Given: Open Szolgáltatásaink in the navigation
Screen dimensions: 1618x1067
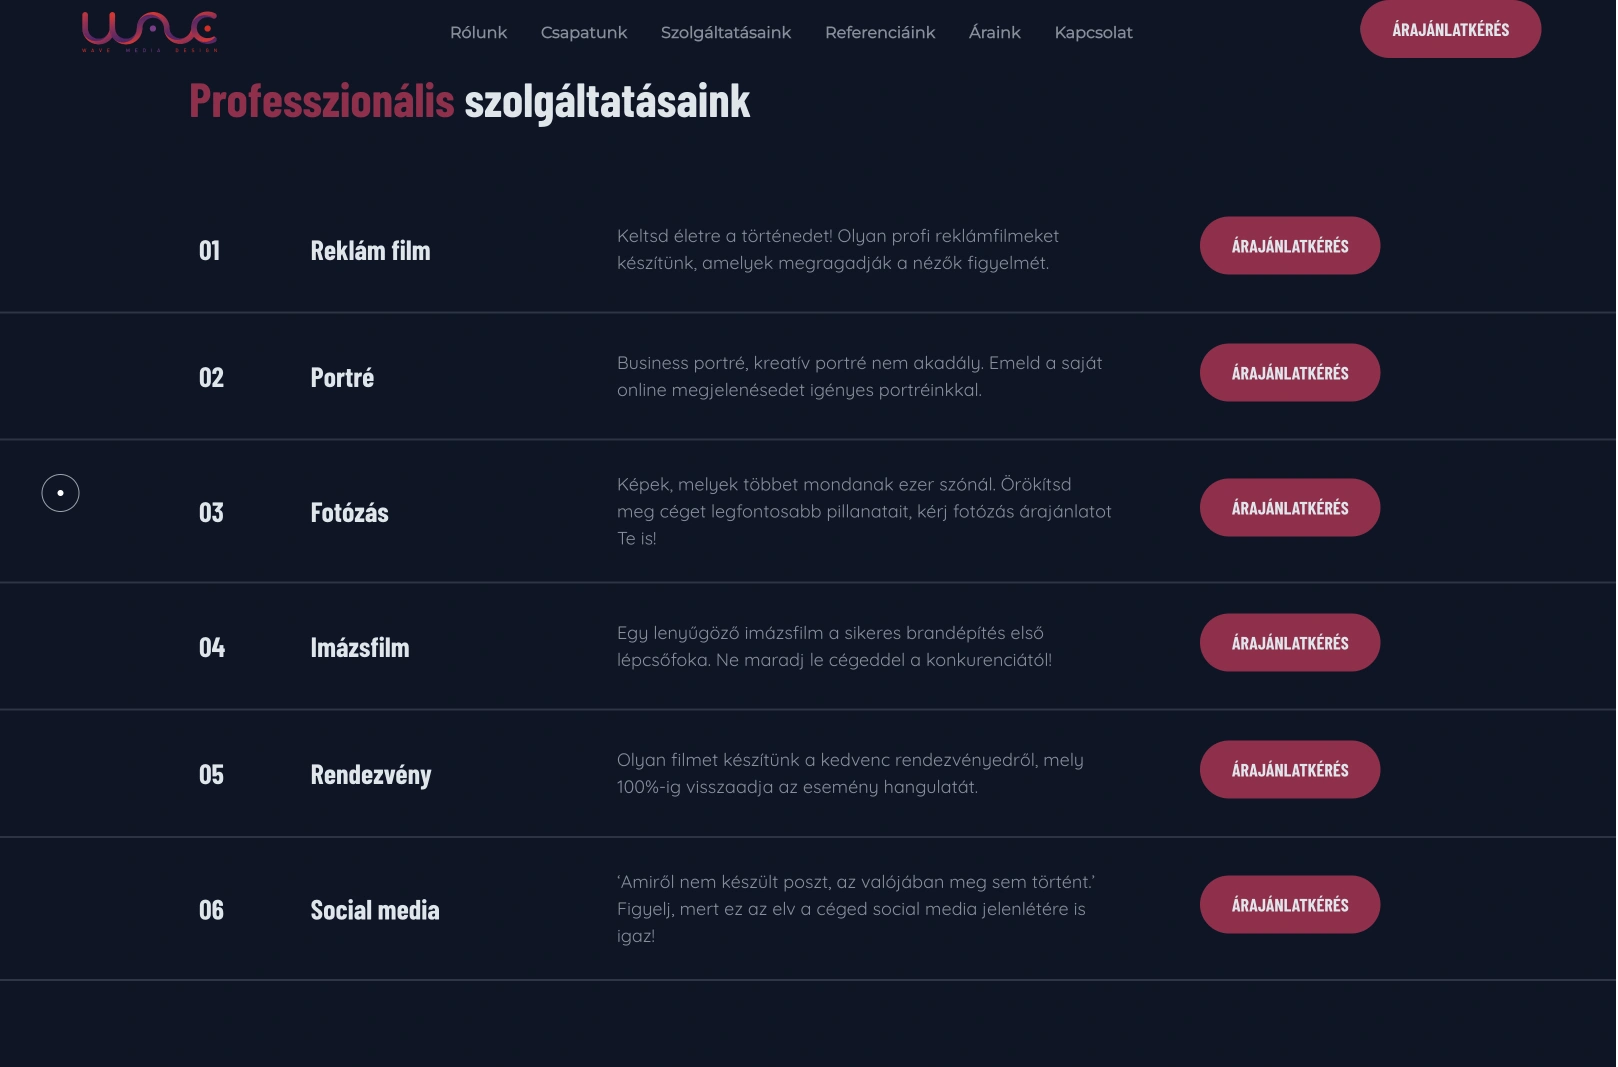Looking at the screenshot, I should coord(726,32).
